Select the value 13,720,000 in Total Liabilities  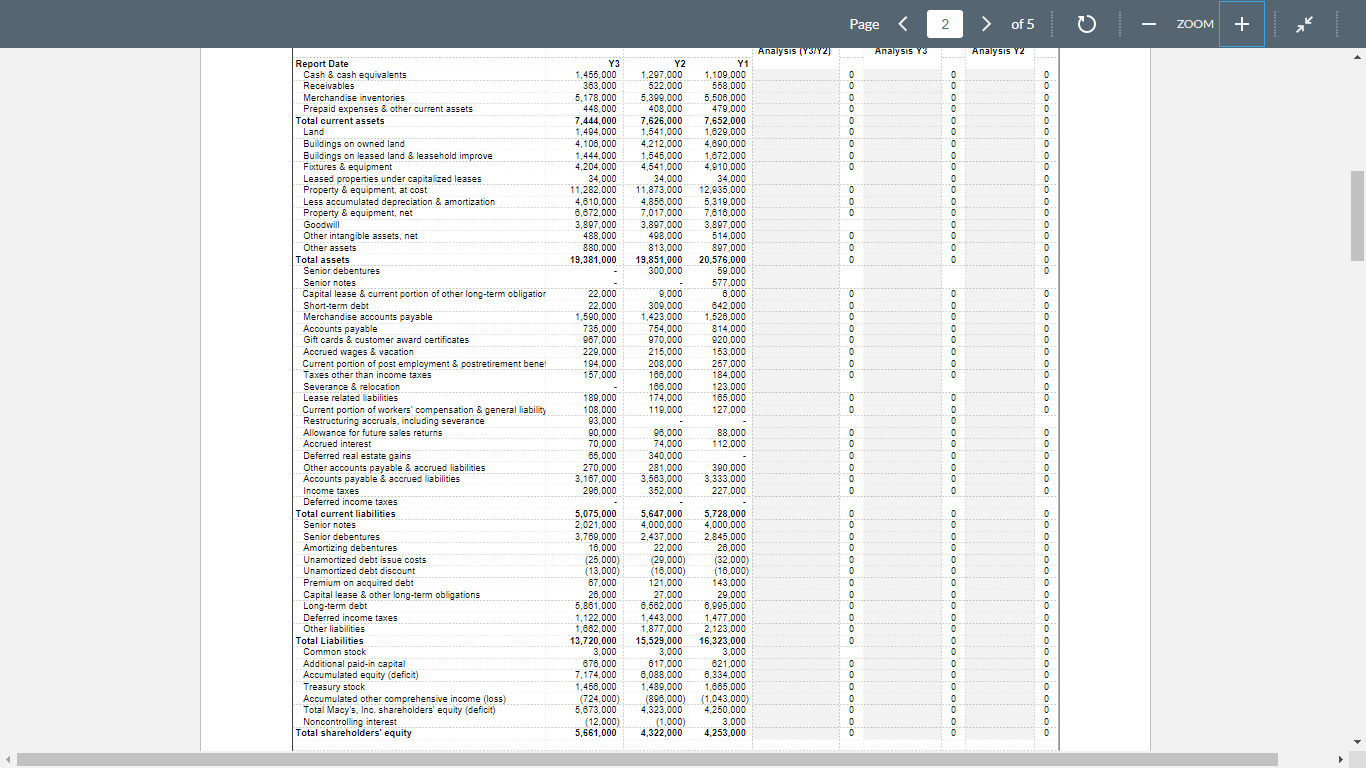click(x=593, y=641)
